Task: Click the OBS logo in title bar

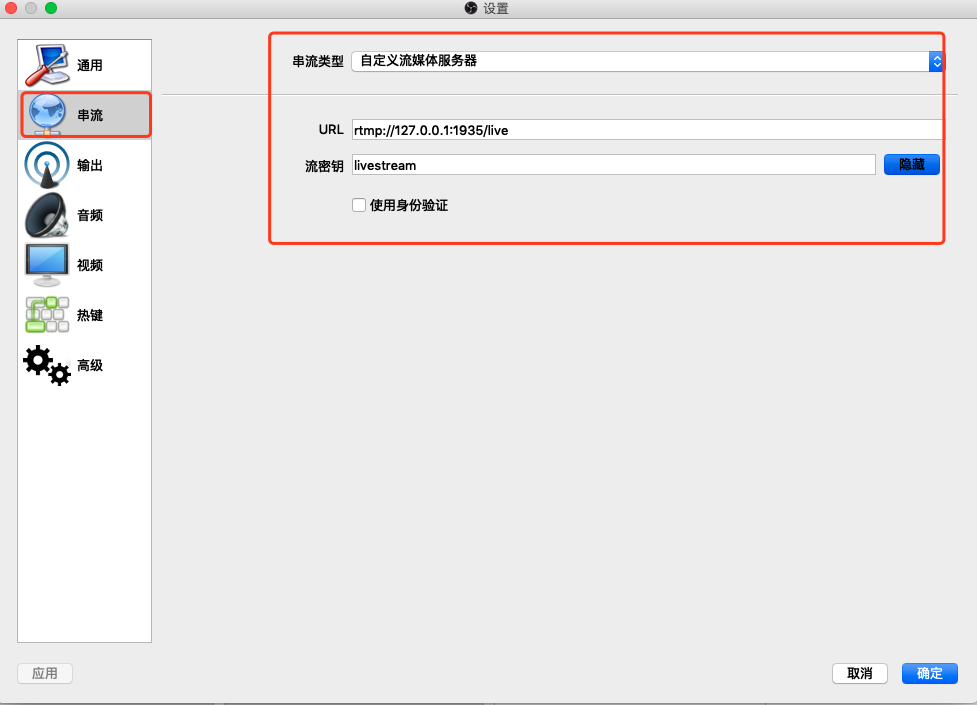Action: 471,8
